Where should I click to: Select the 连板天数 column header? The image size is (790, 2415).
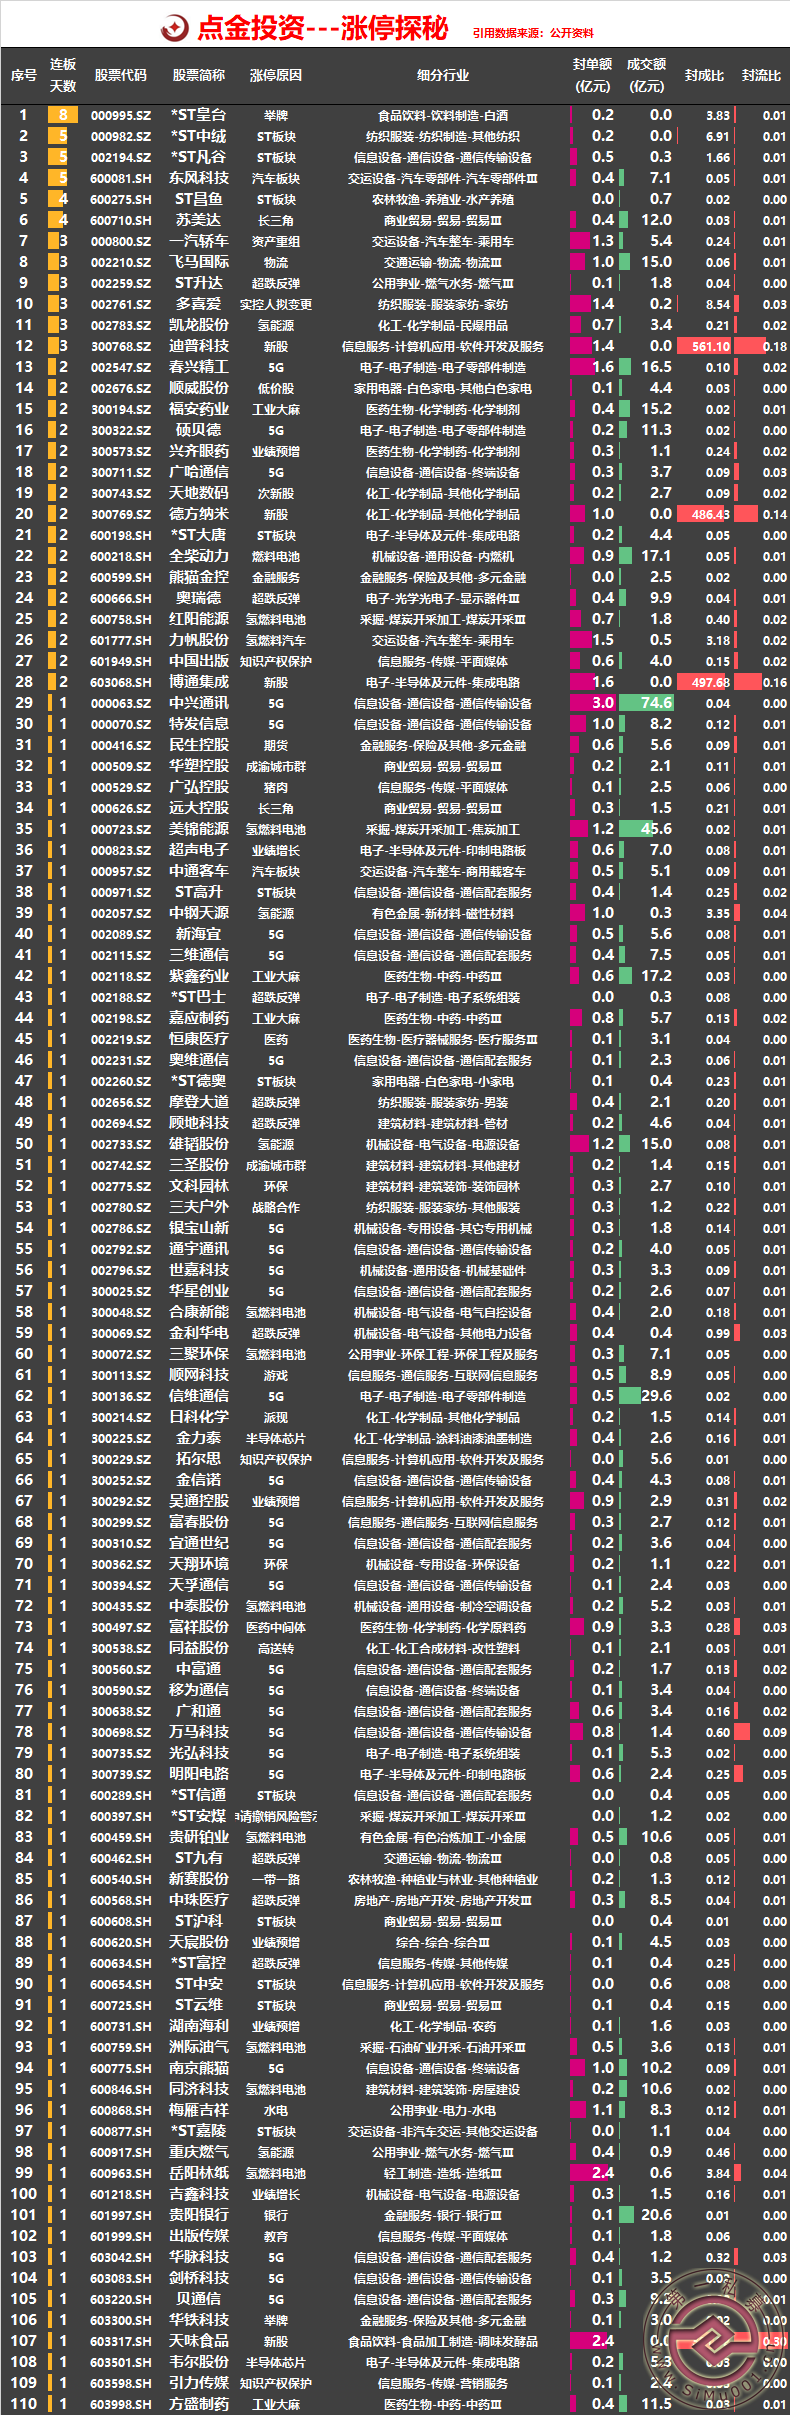point(63,75)
